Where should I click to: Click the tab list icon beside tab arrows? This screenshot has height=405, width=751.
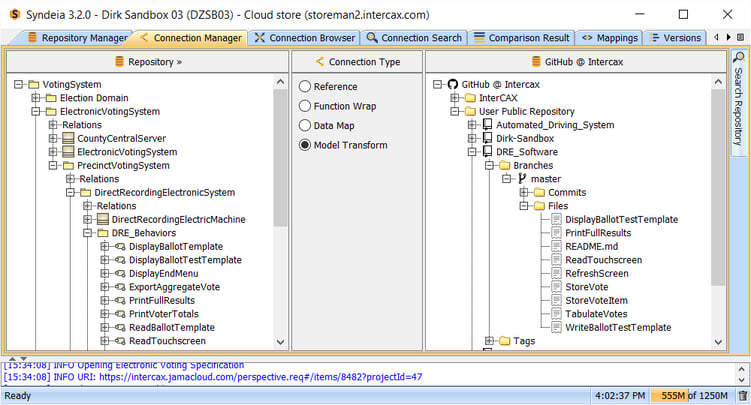[x=740, y=37]
